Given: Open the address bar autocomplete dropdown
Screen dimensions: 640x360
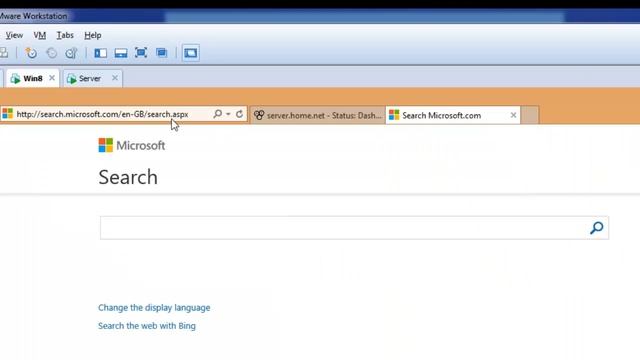Looking at the screenshot, I should (x=228, y=114).
